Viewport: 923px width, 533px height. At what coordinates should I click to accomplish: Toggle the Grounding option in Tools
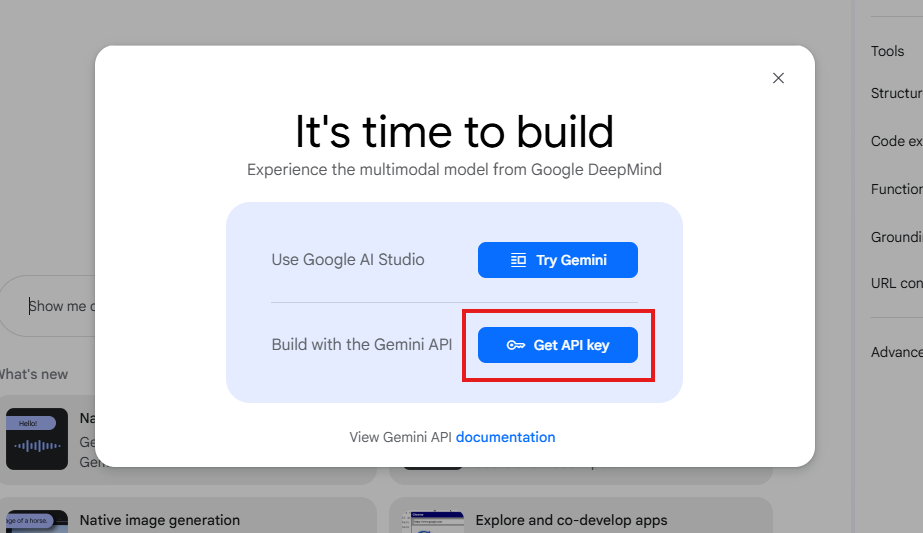pos(896,237)
